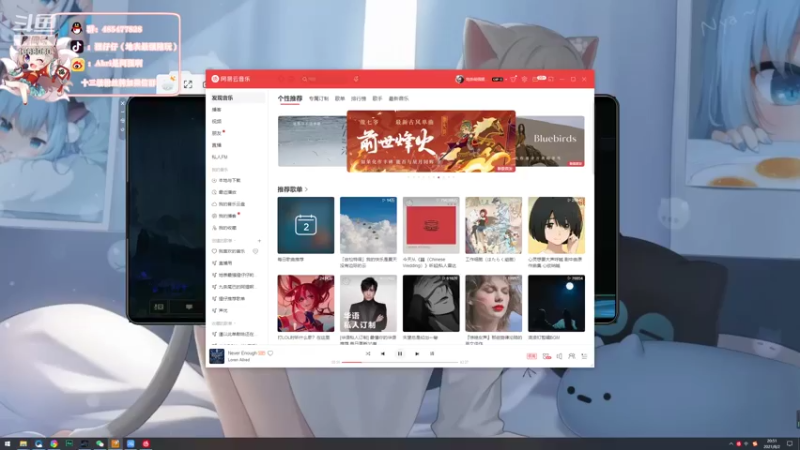Viewport: 800px width, 450px height.
Task: Click plus to create new playlist
Action: [x=259, y=240]
